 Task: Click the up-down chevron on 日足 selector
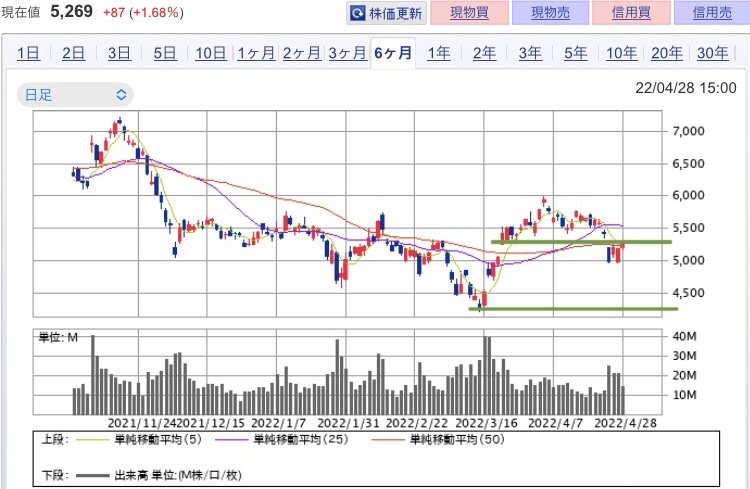pos(121,95)
